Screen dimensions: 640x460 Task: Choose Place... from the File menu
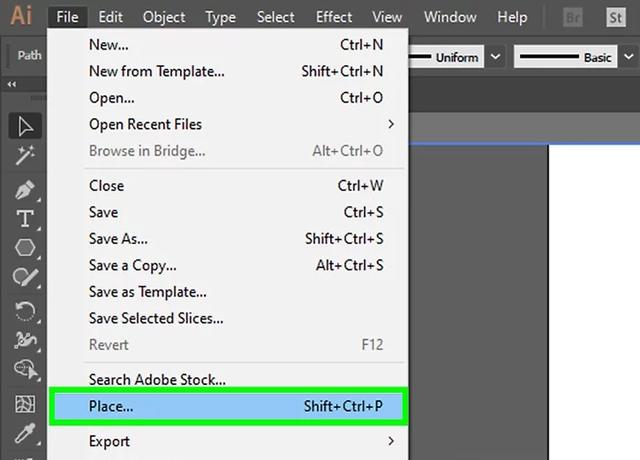click(228, 406)
